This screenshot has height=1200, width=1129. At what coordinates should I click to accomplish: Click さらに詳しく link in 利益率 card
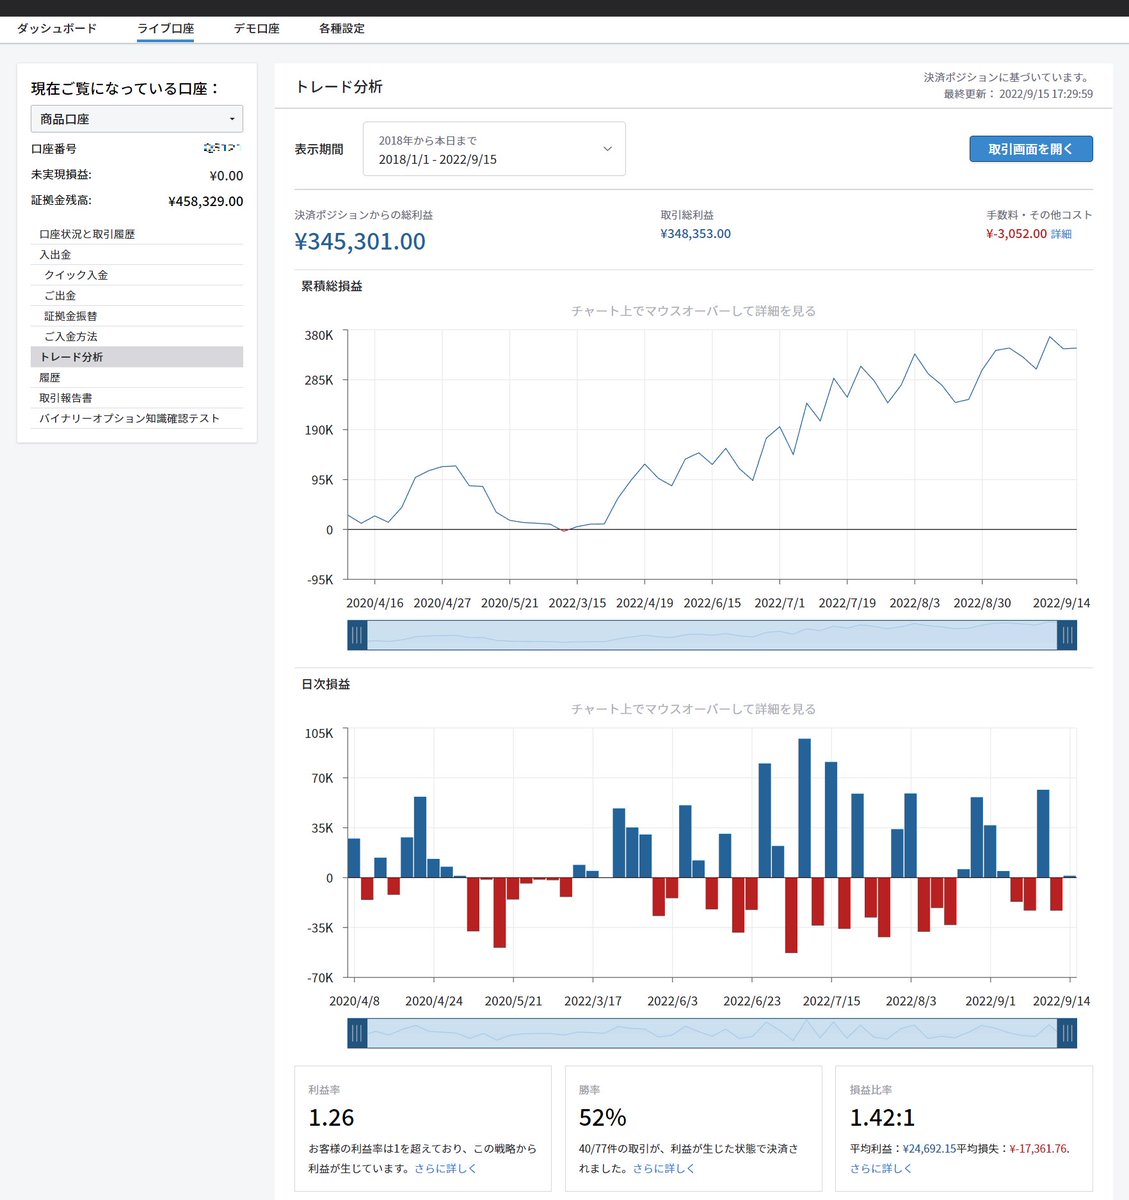[x=445, y=1168]
